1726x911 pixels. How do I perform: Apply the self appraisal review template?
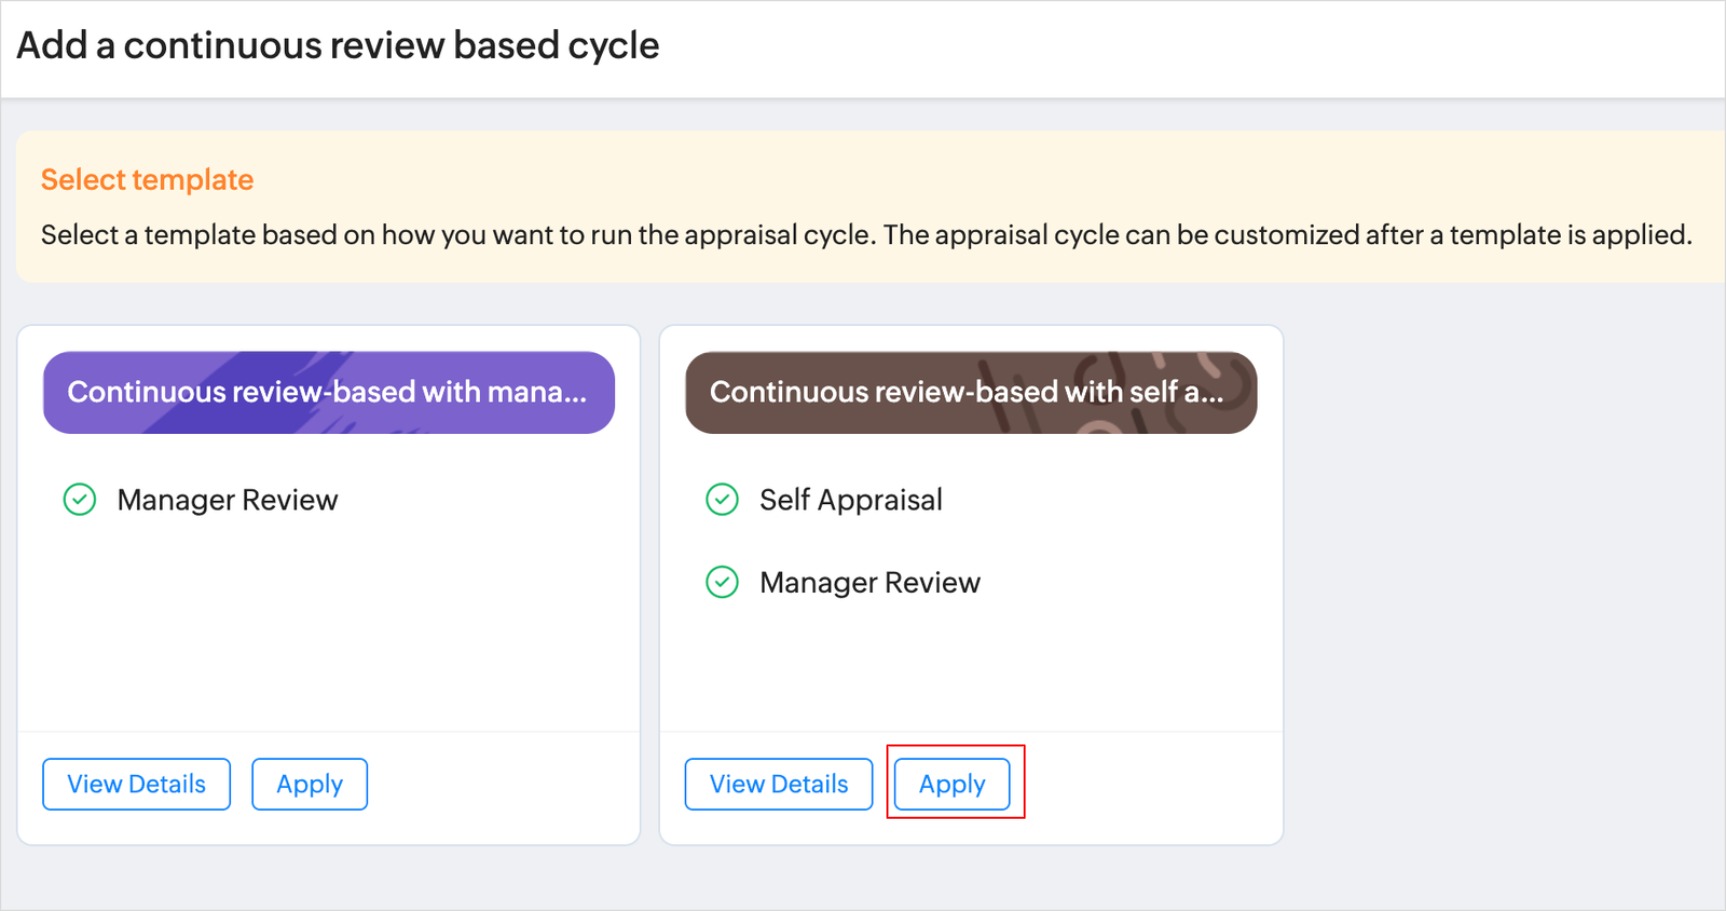(x=952, y=784)
